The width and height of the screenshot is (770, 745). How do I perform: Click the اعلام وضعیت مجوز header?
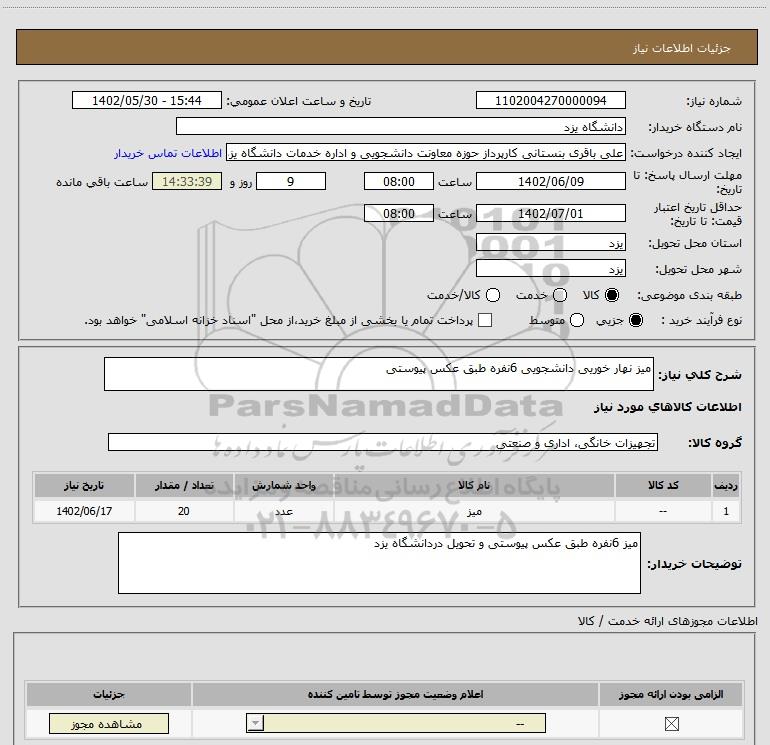[x=395, y=694]
